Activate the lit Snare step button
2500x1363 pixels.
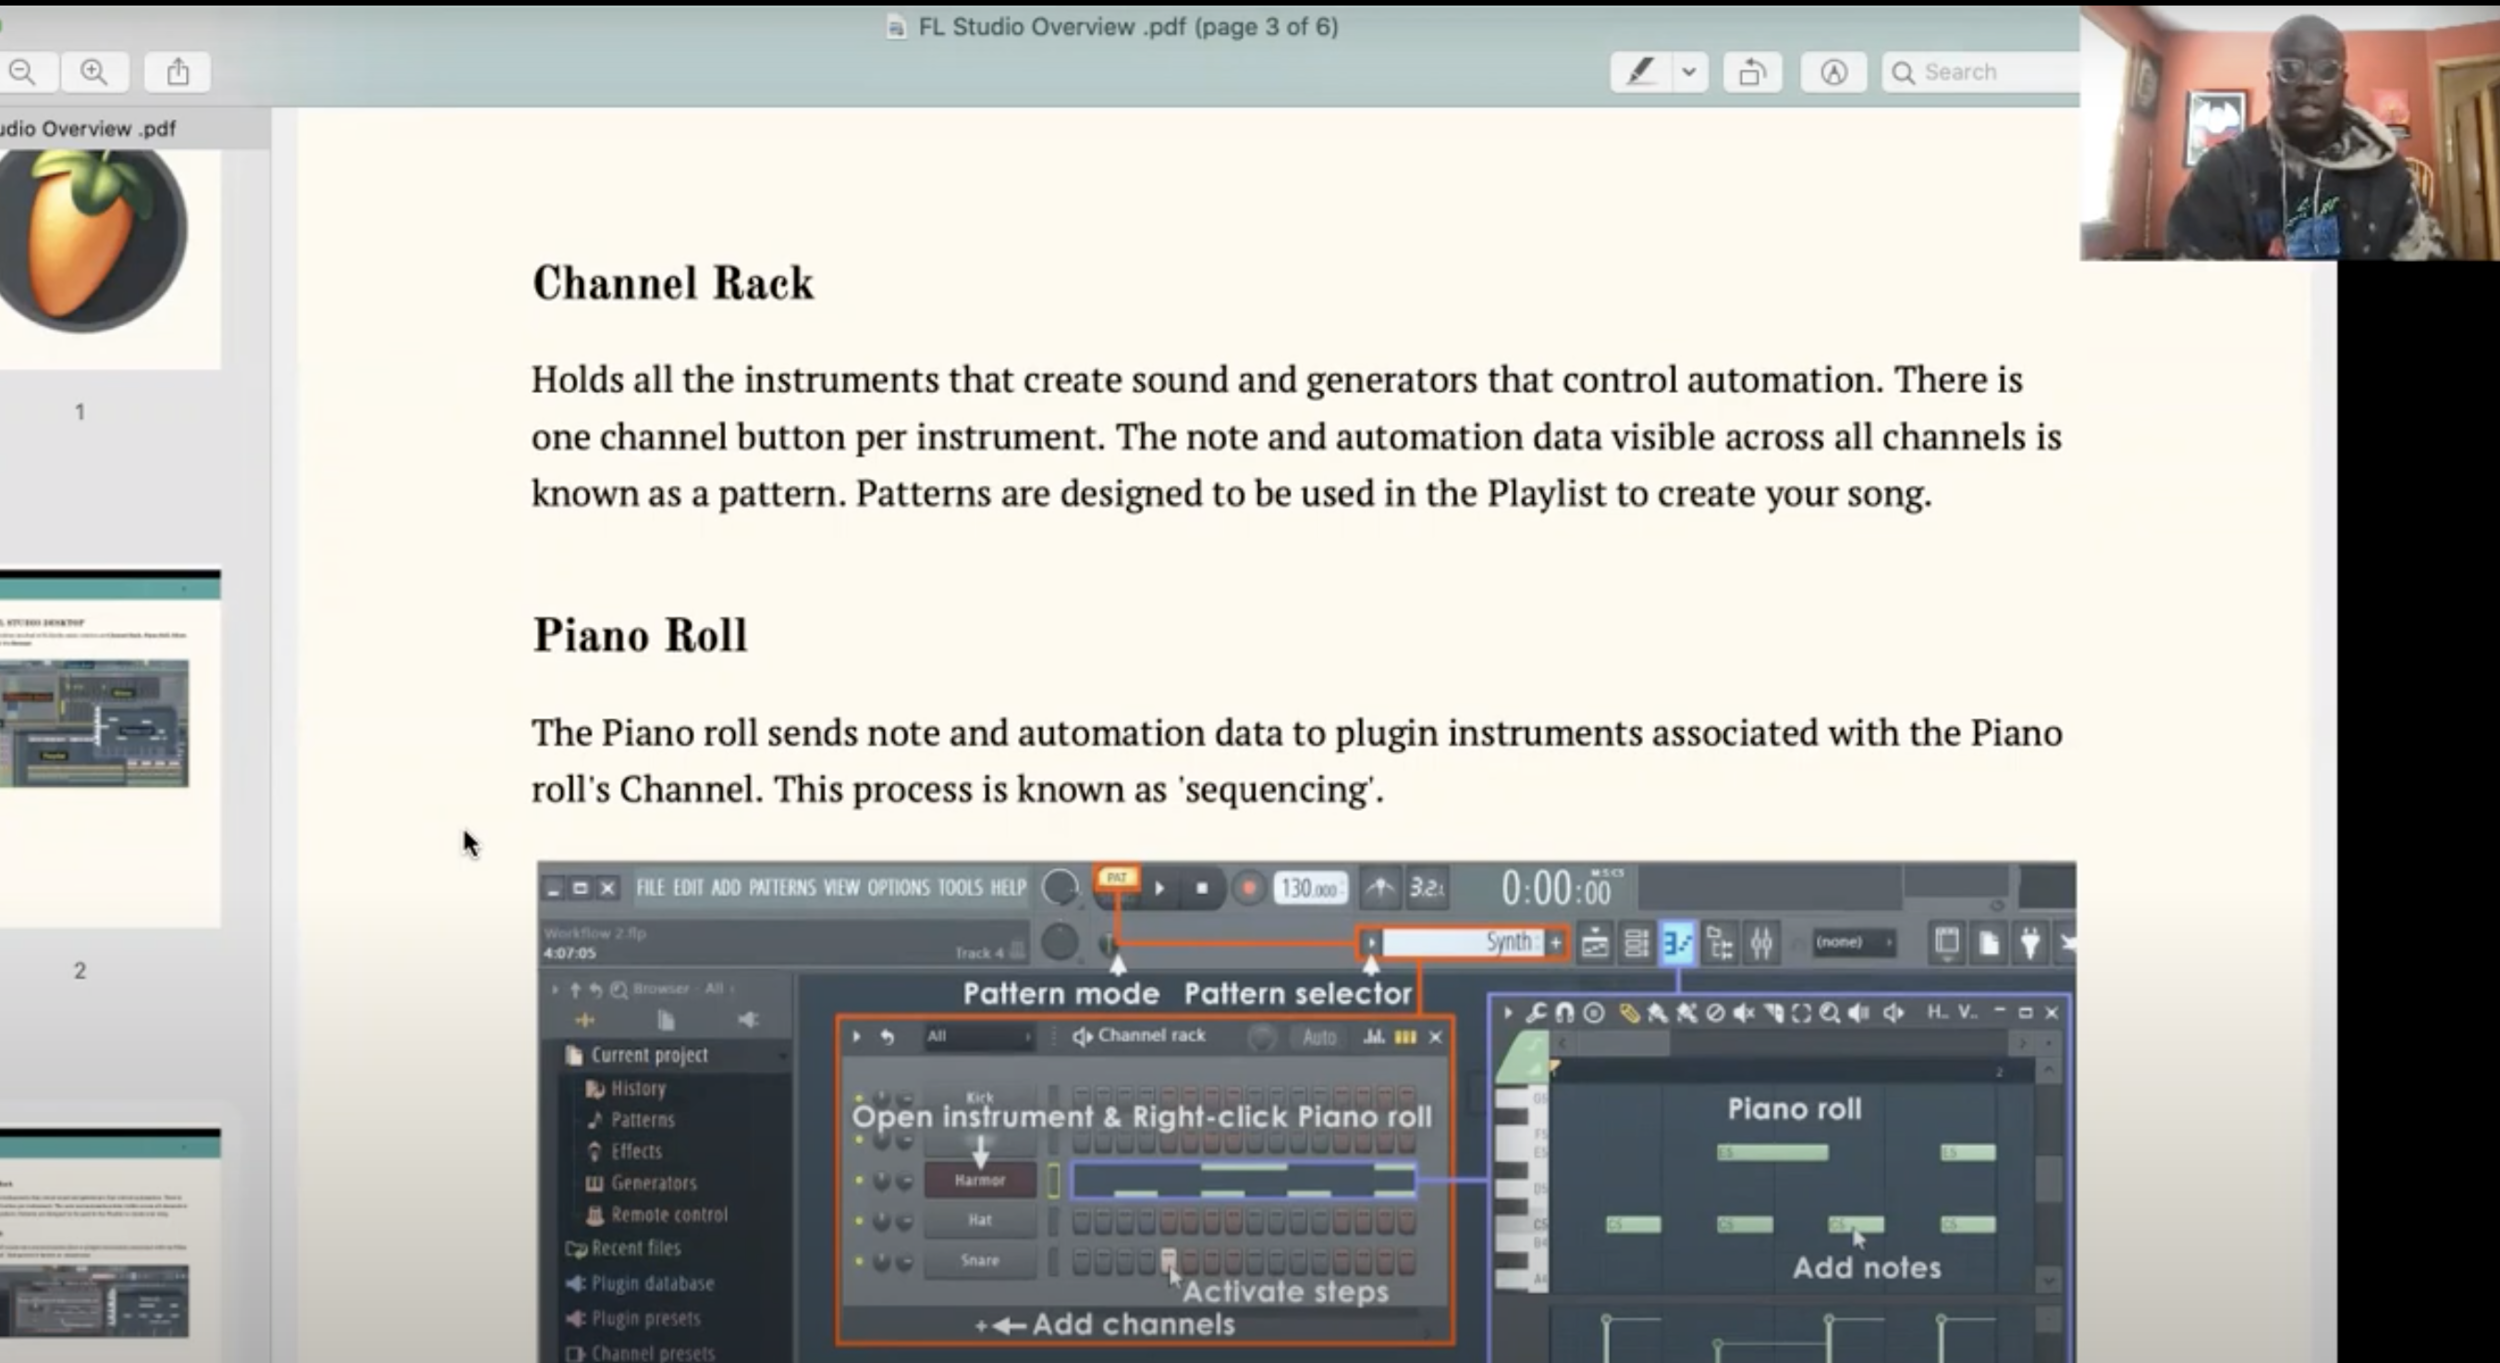(x=1168, y=1260)
